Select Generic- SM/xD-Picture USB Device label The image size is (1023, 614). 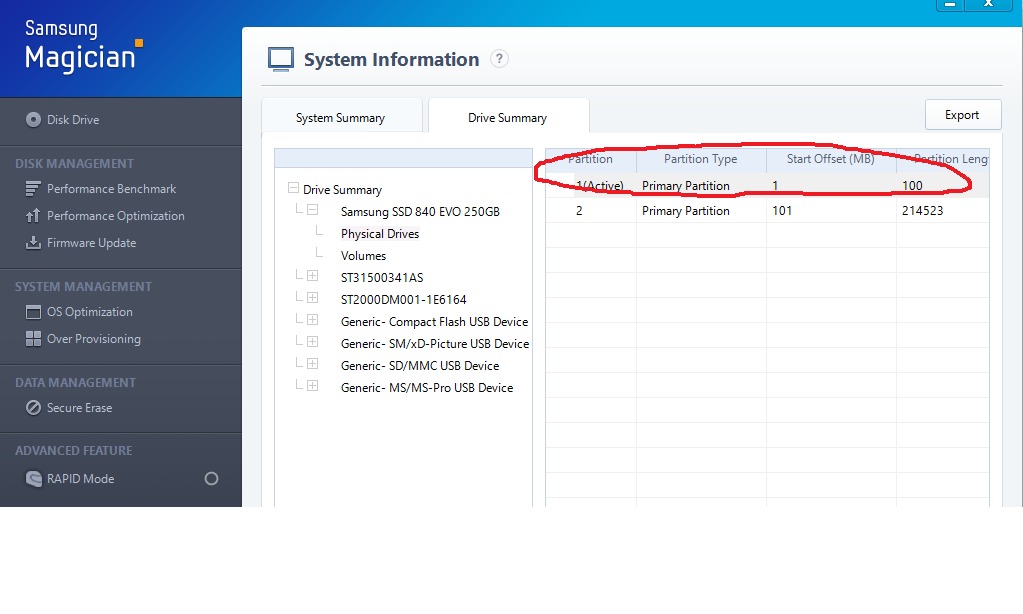pyautogui.click(x=435, y=343)
